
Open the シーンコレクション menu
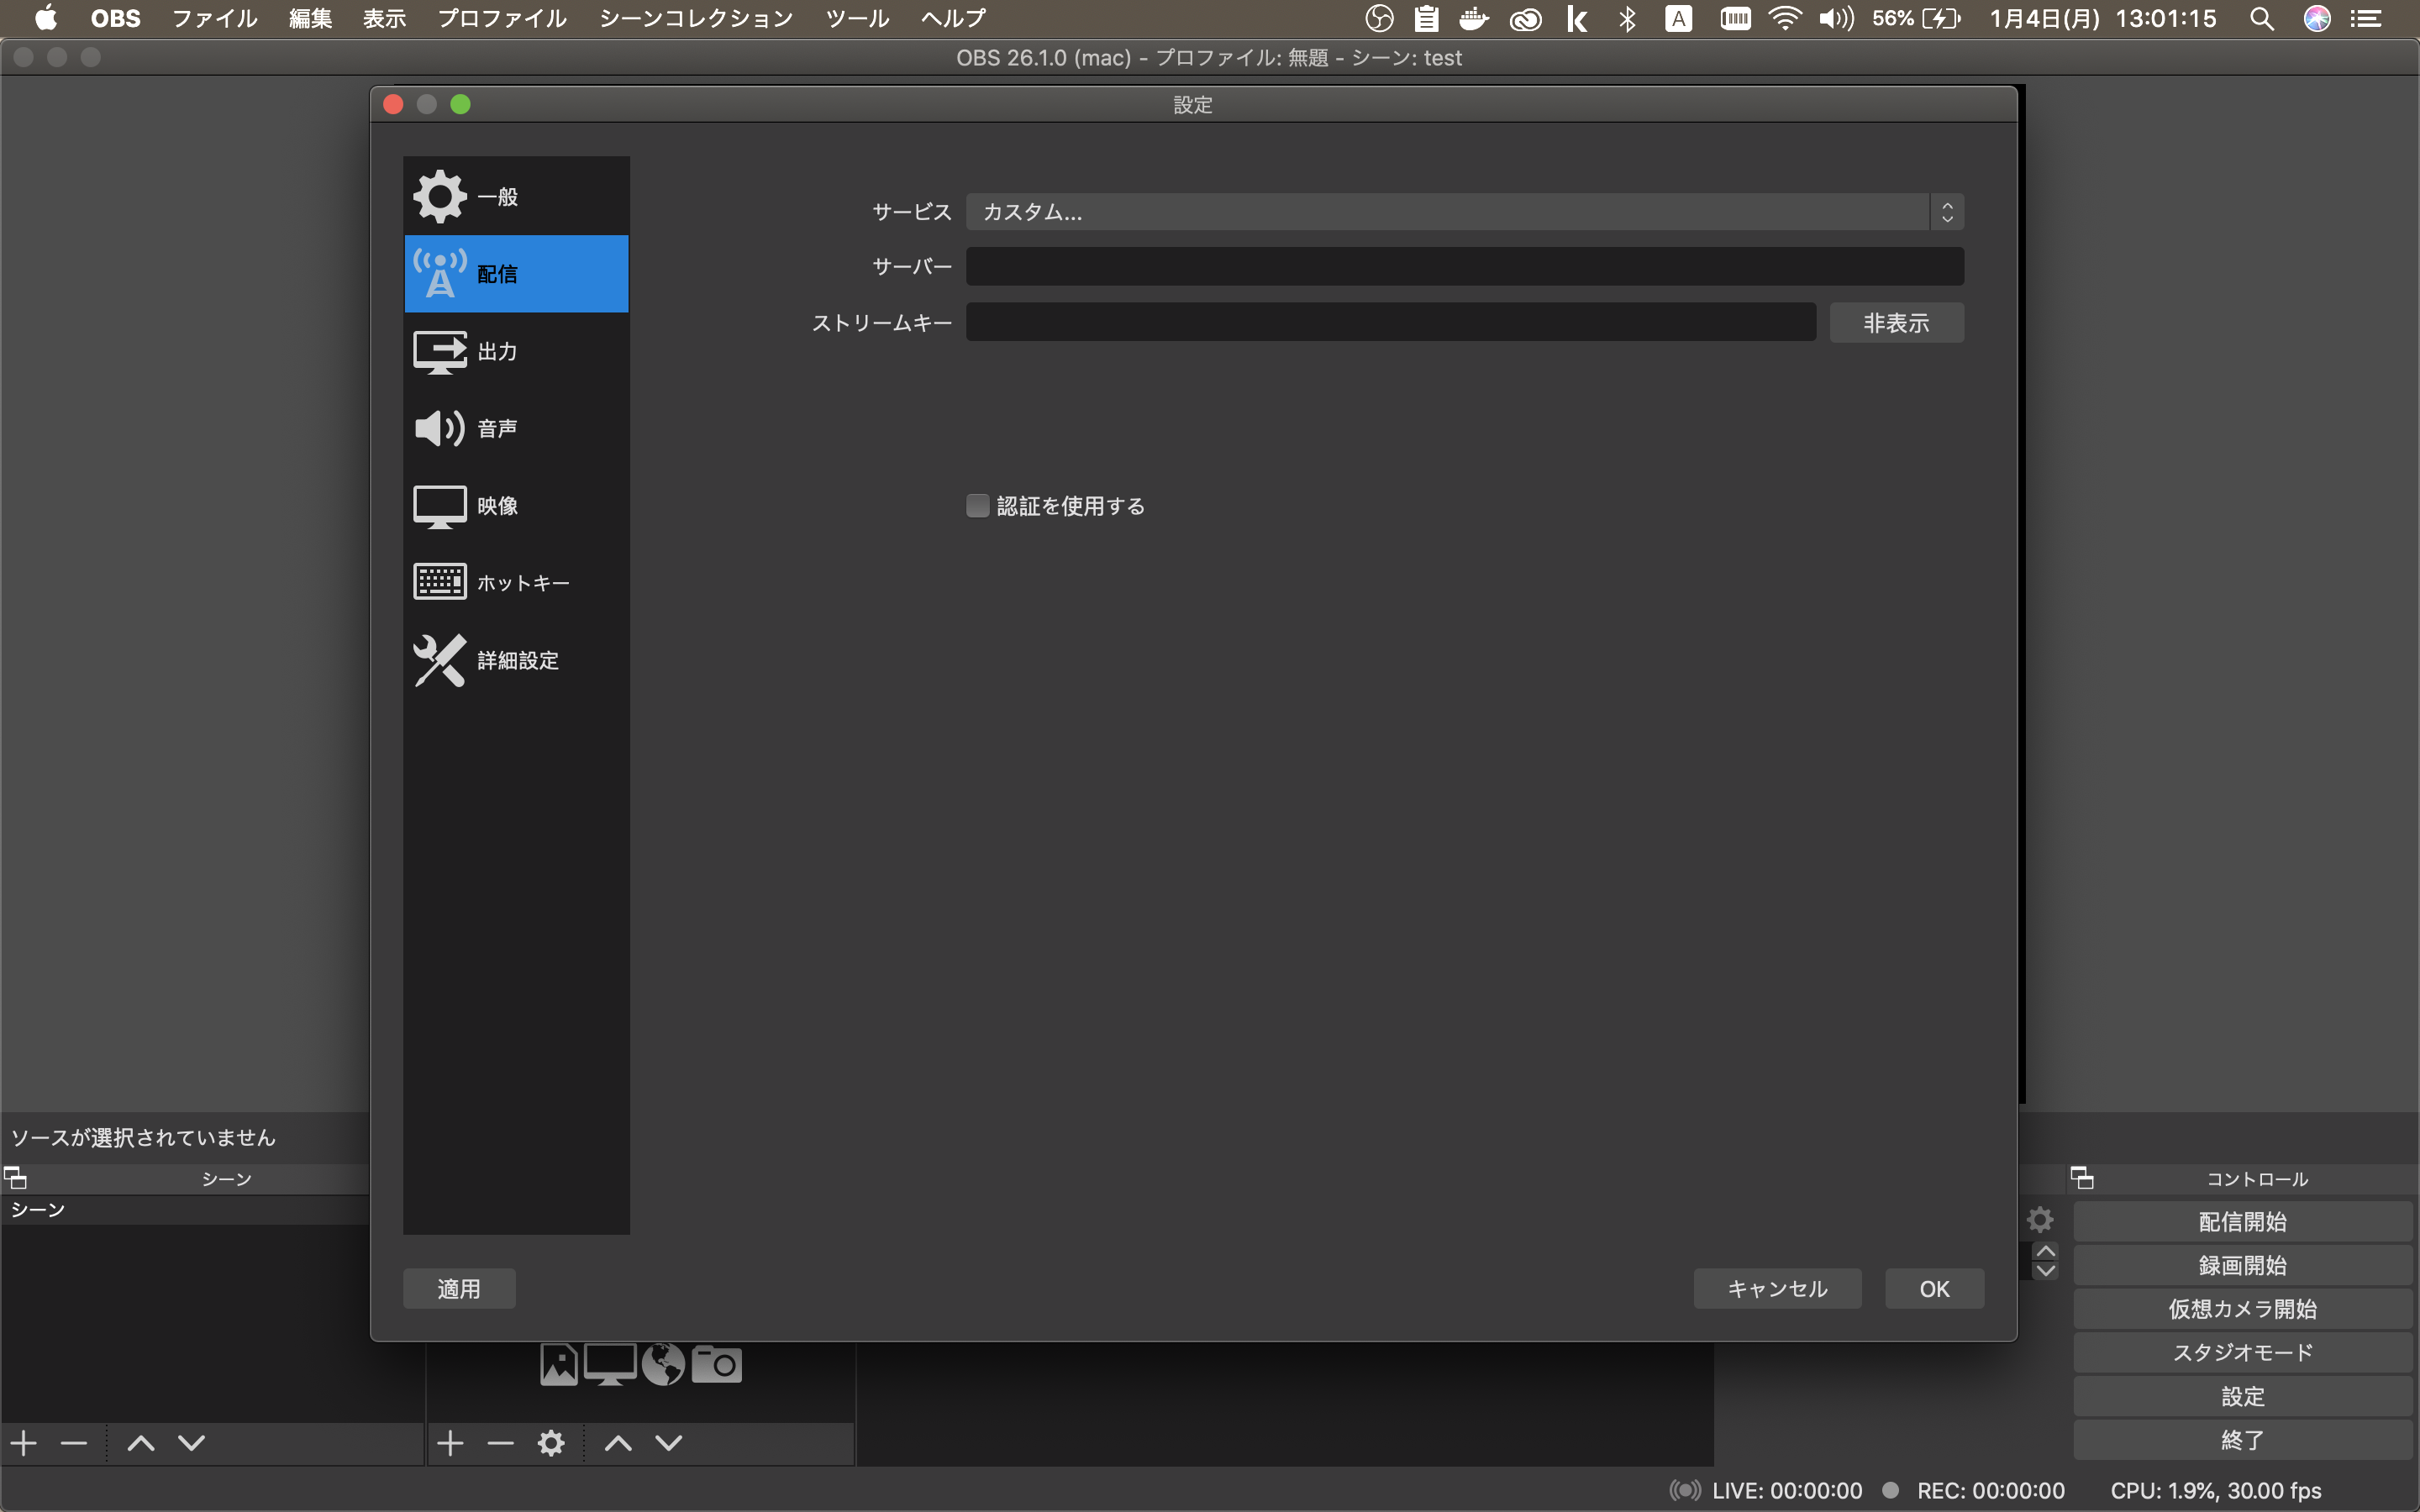coord(696,19)
